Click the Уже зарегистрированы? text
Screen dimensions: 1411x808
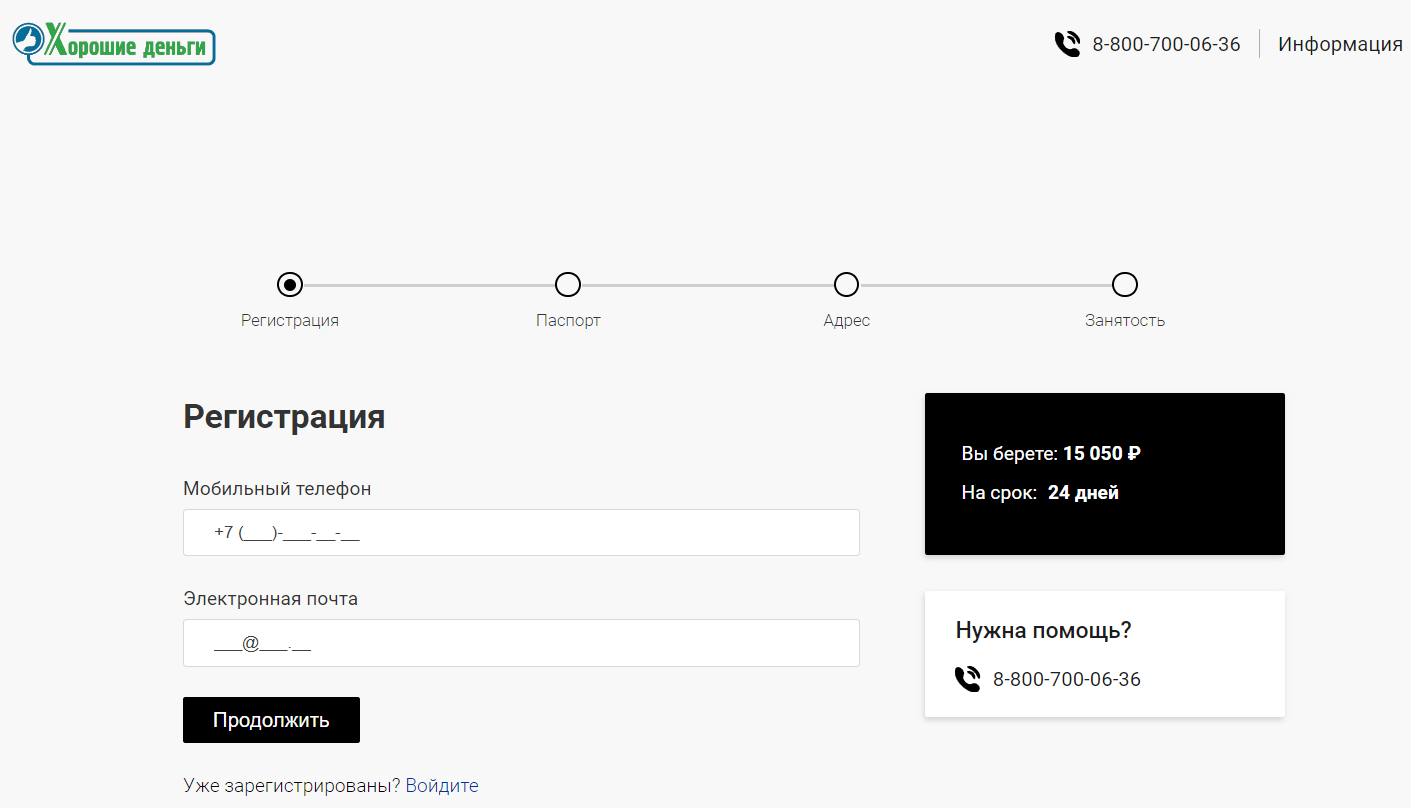click(292, 786)
